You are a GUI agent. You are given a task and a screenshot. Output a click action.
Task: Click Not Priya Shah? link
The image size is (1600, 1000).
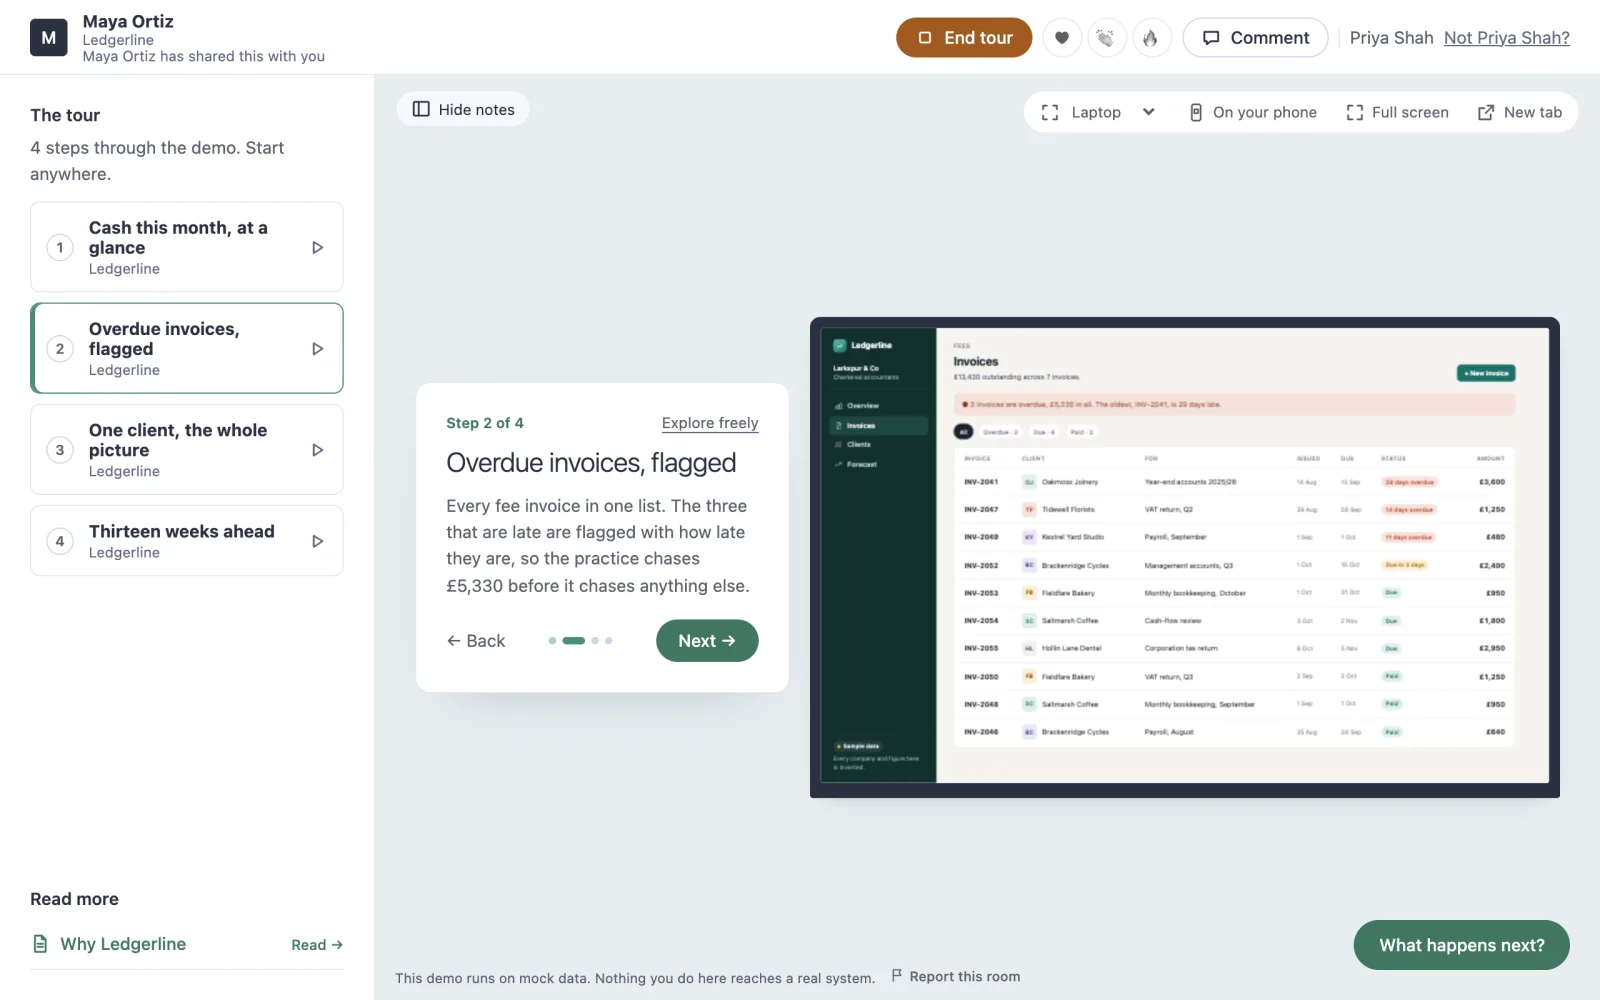tap(1506, 38)
